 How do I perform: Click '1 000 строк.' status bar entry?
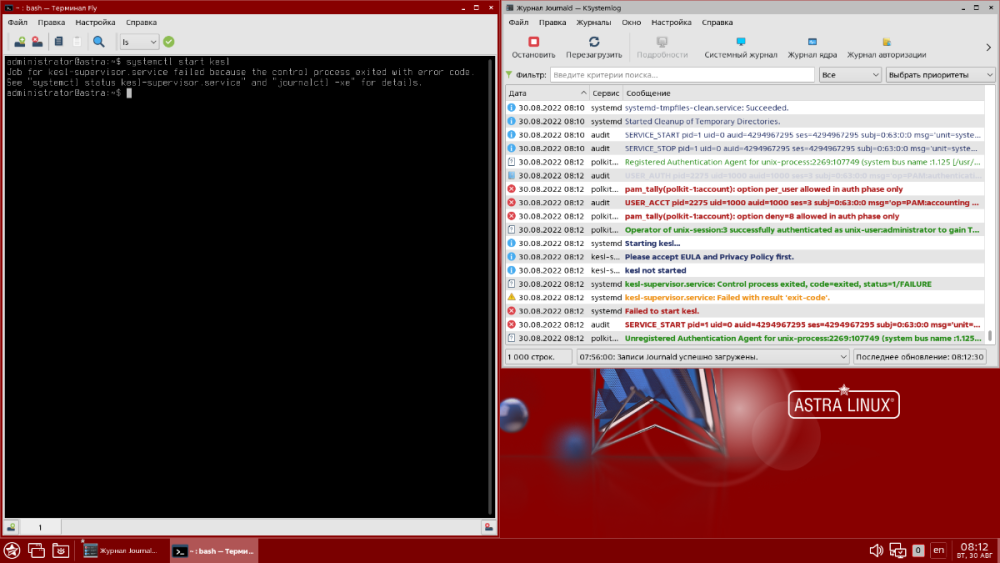(539, 357)
